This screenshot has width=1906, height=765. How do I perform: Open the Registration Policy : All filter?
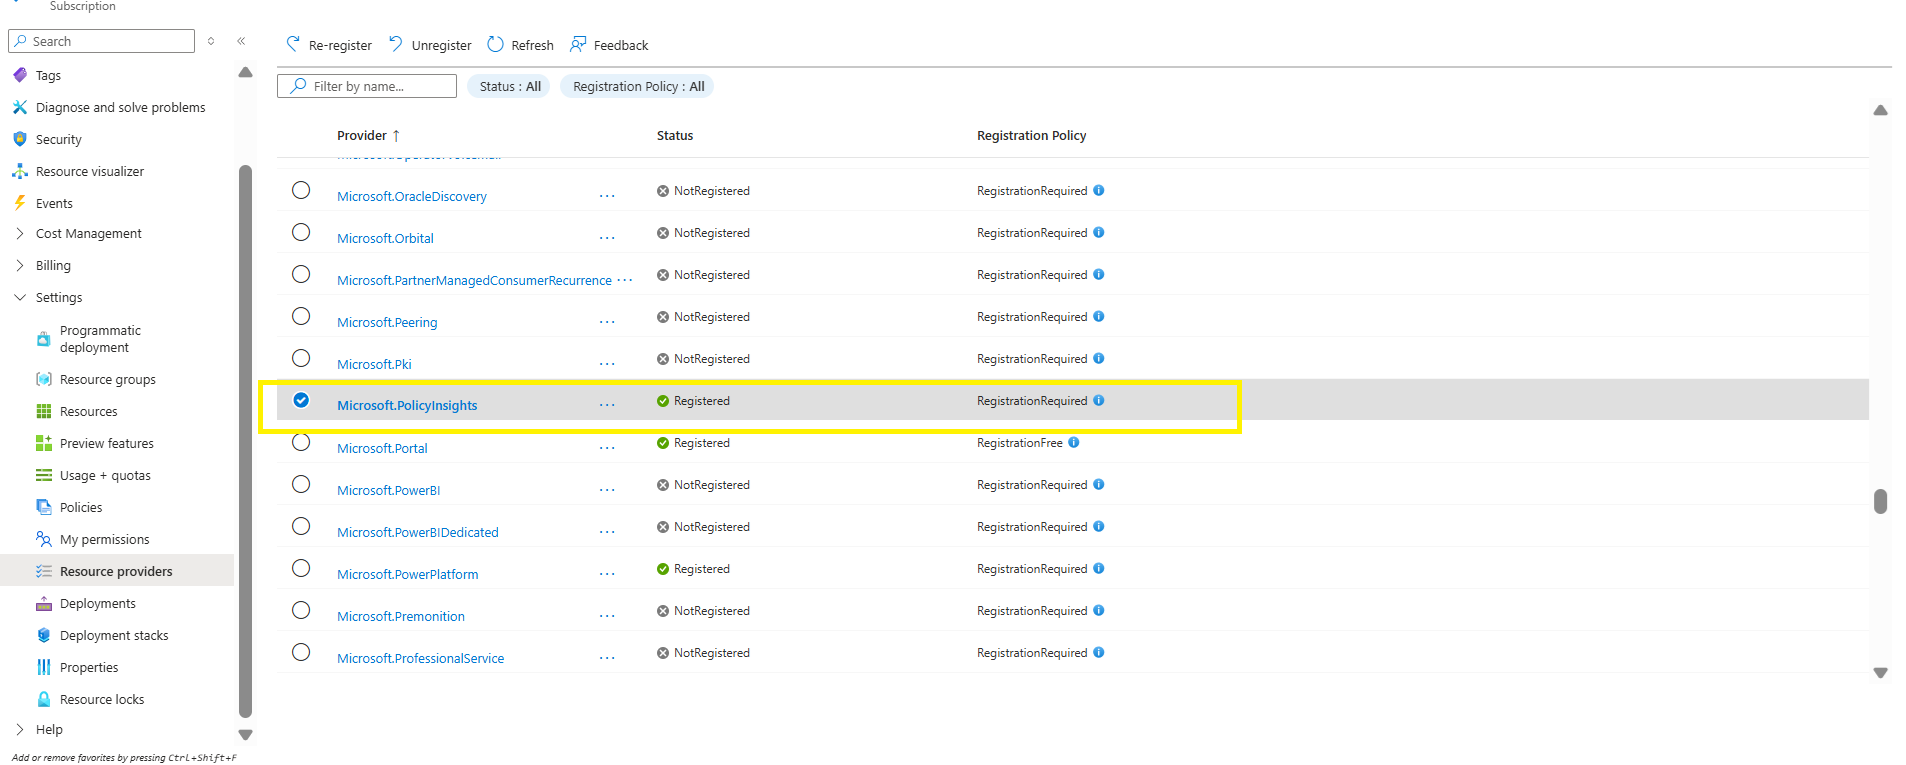tap(638, 86)
